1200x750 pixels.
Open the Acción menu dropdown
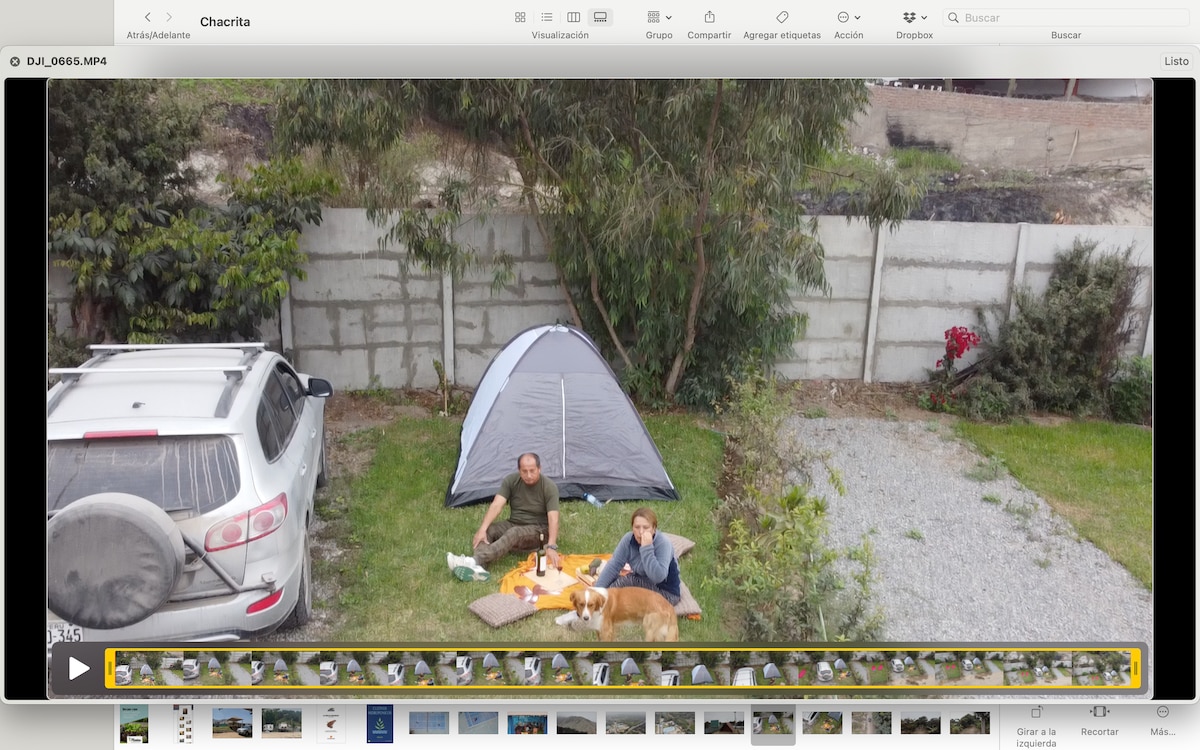[x=848, y=17]
